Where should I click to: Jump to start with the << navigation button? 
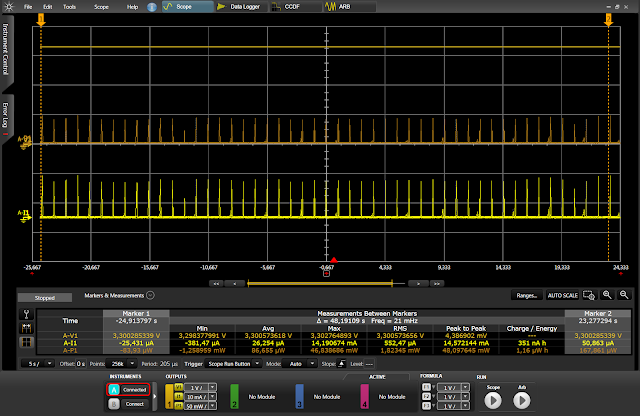216,283
